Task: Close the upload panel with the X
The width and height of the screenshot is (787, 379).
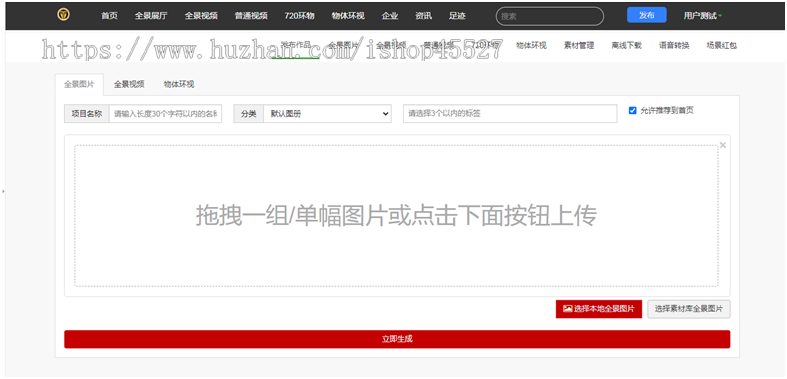Action: pos(723,145)
